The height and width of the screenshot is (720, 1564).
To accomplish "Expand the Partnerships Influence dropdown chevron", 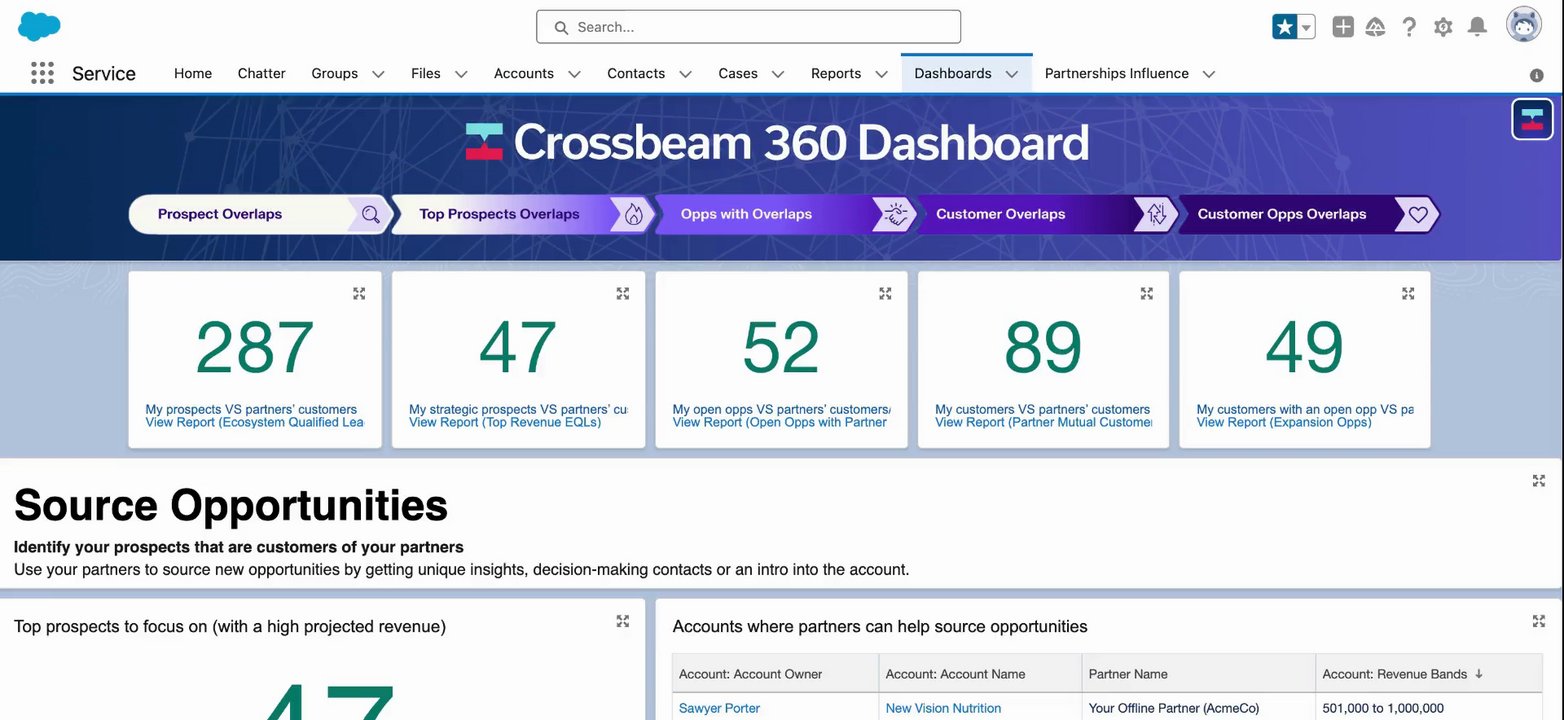I will tap(1209, 74).
